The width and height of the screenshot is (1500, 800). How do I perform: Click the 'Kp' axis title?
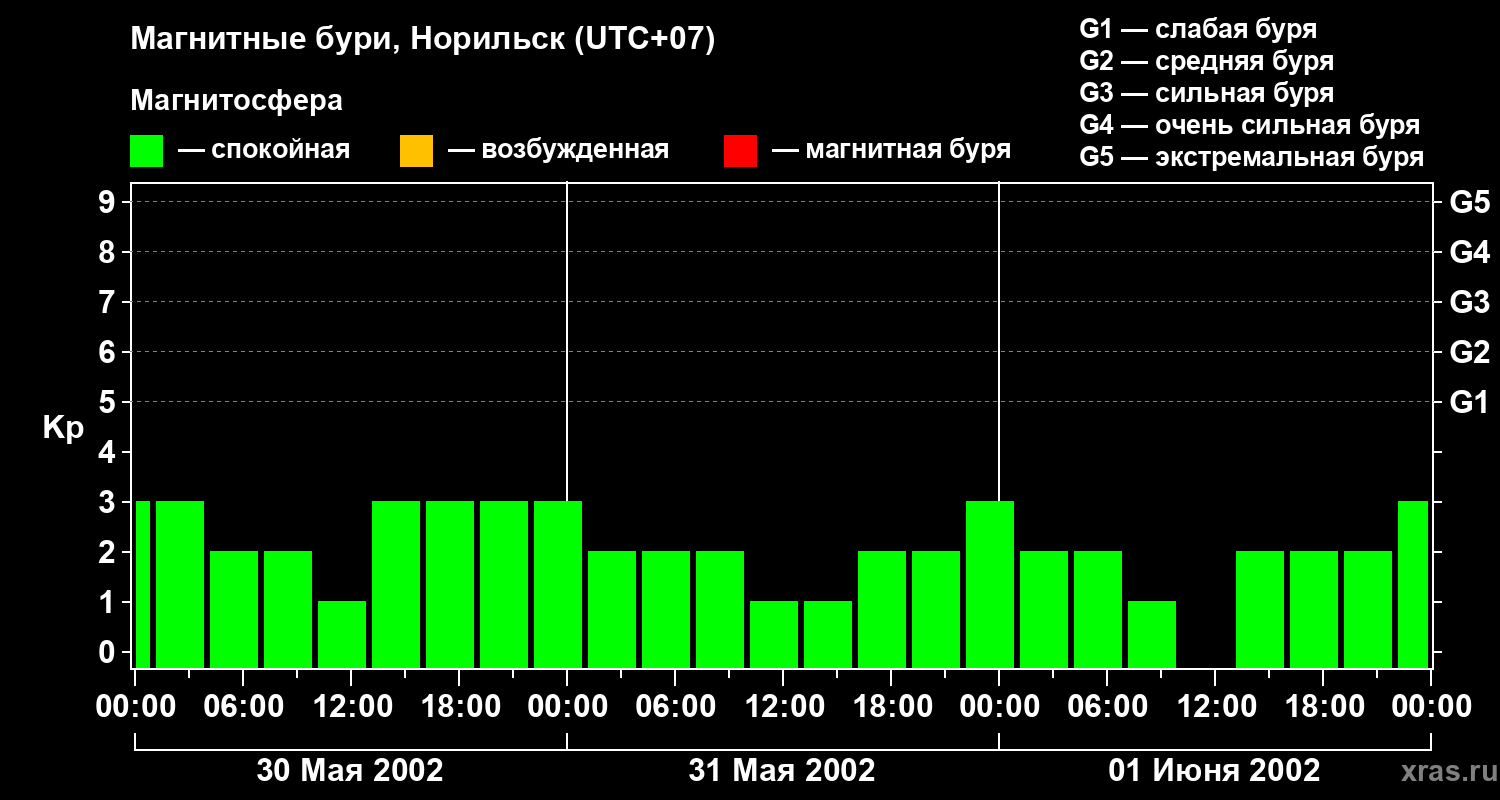(63, 428)
